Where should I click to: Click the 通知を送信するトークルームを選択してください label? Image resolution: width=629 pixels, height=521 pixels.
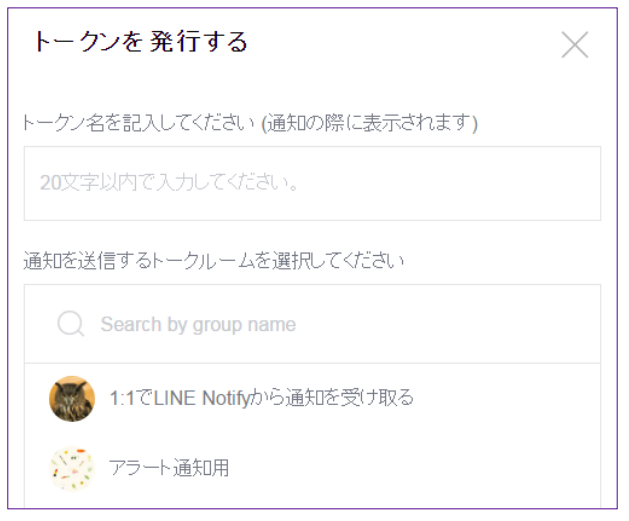pos(213,261)
